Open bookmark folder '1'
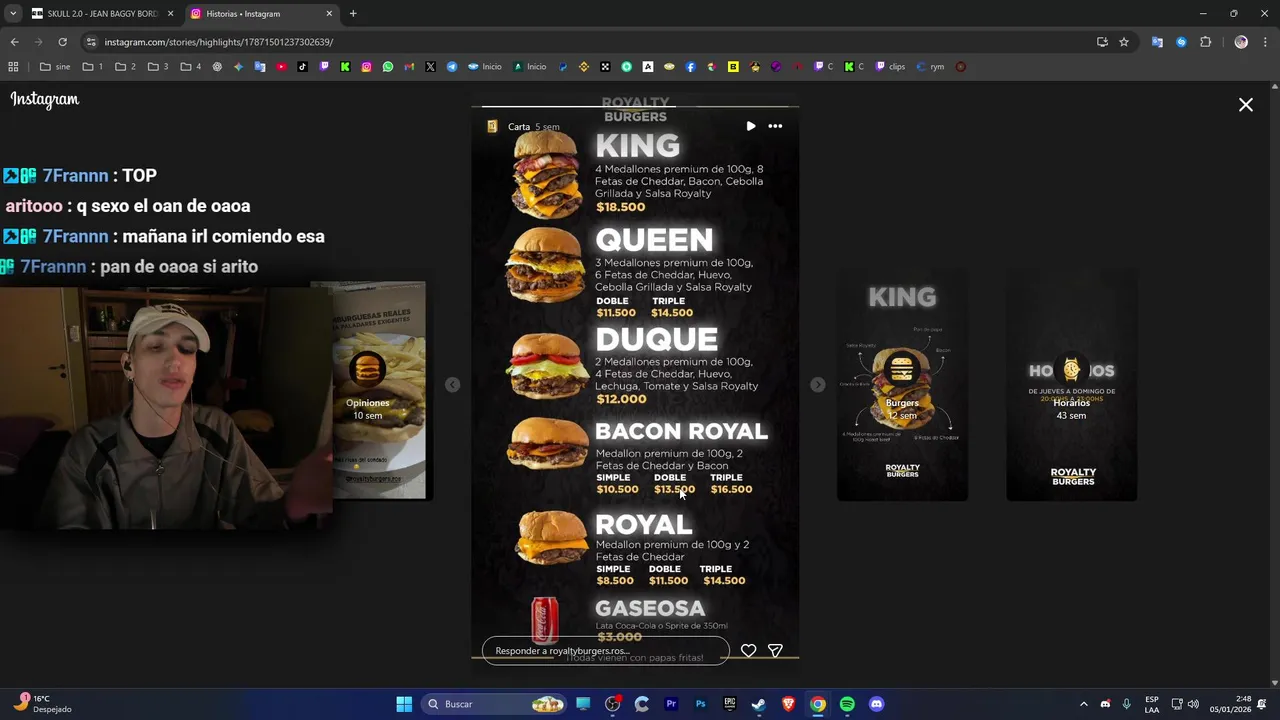This screenshot has width=1280, height=720. pos(93,67)
